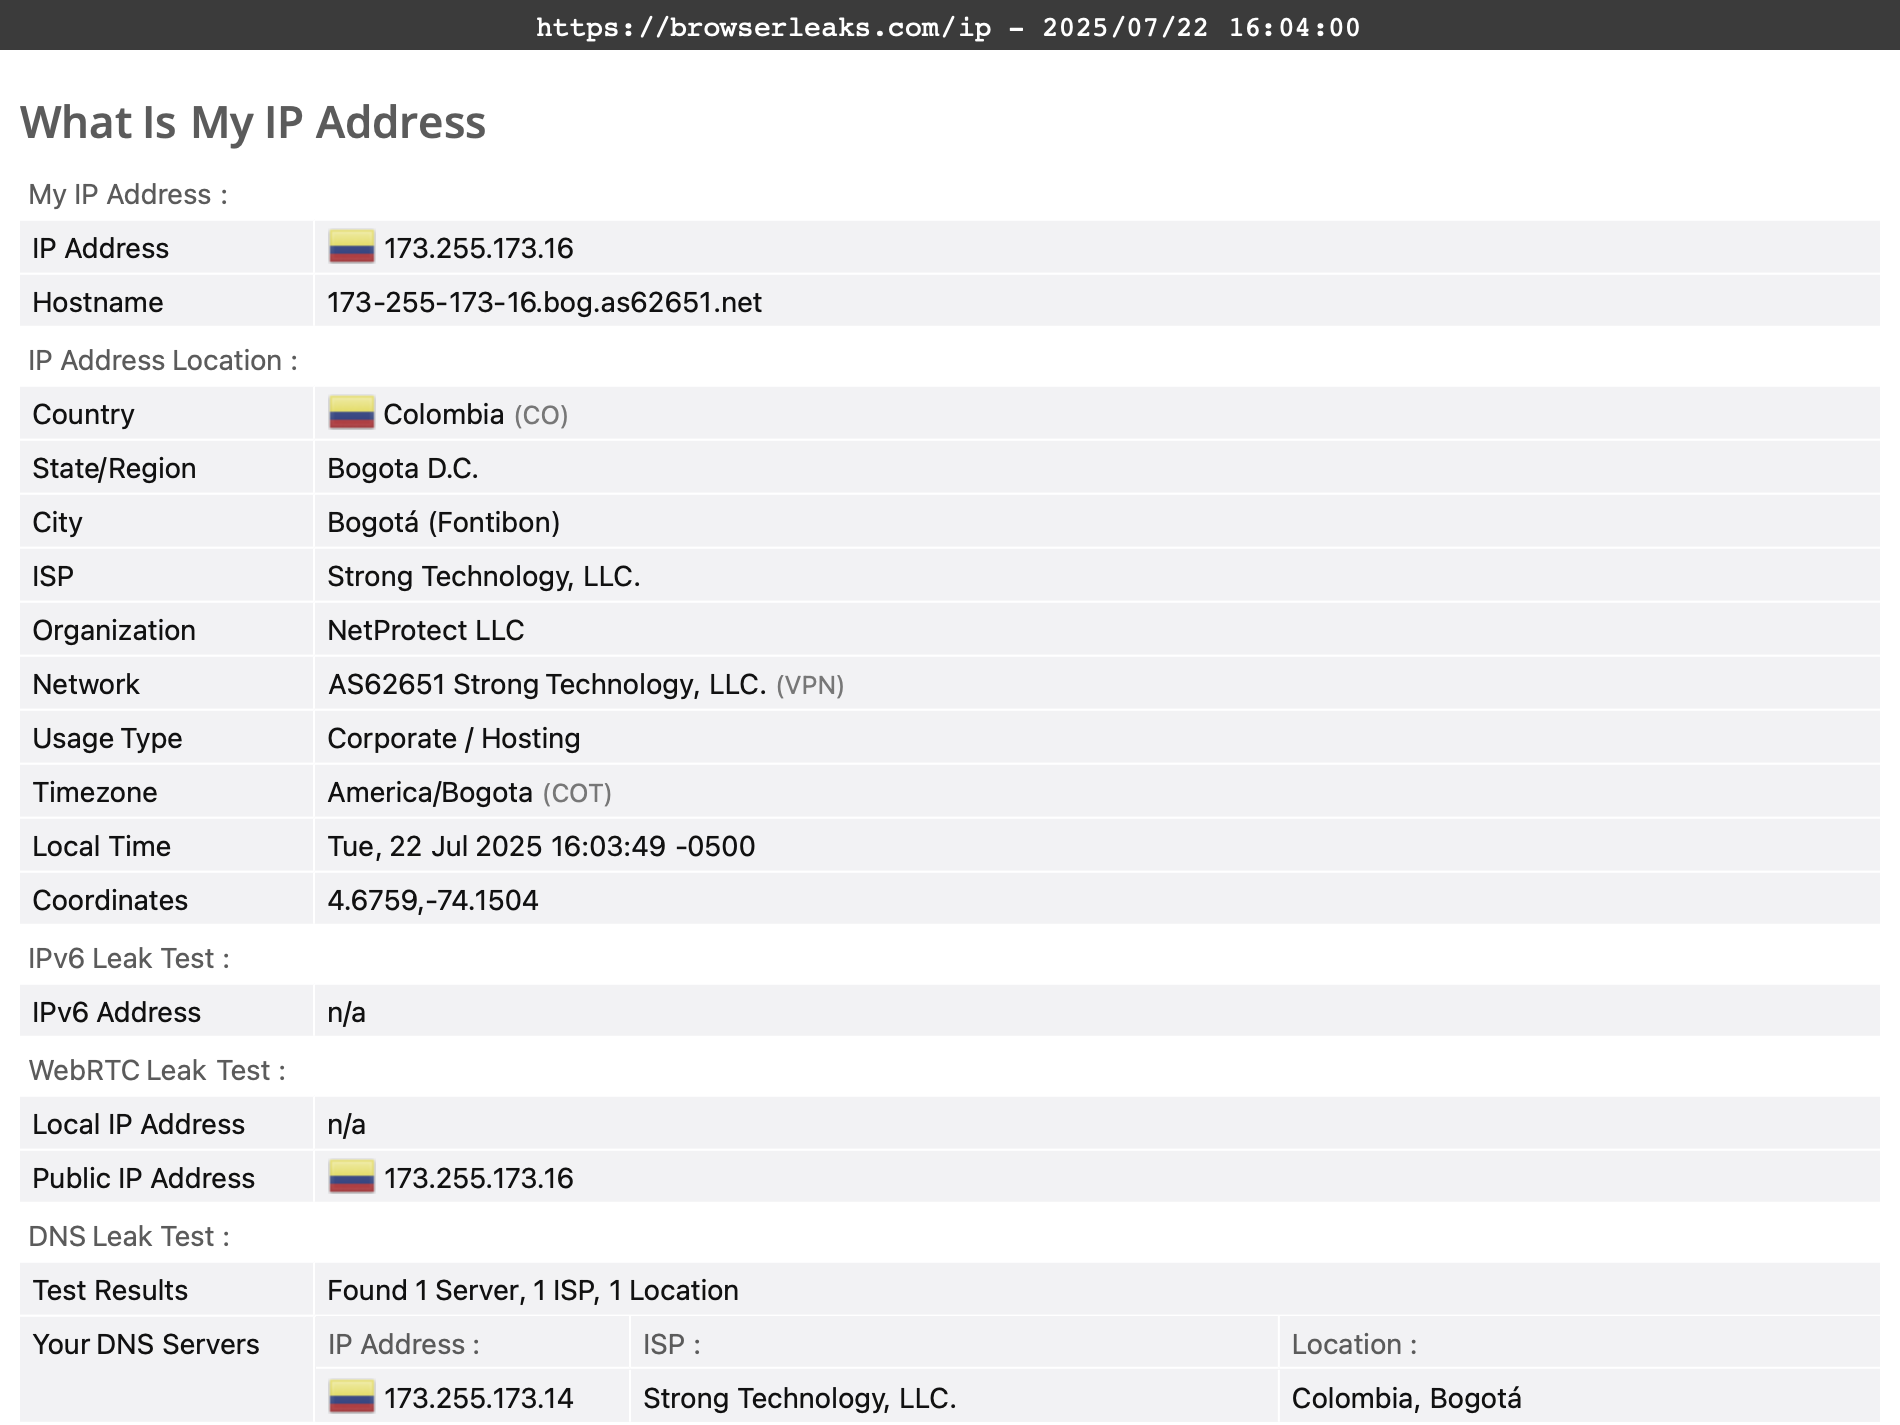1900x1425 pixels.
Task: Click the Coordinates row label
Action: point(110,900)
